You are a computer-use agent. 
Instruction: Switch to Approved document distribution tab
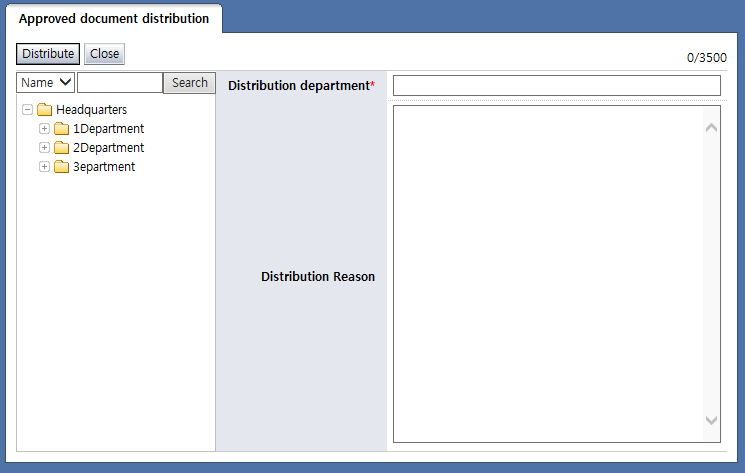coord(114,19)
